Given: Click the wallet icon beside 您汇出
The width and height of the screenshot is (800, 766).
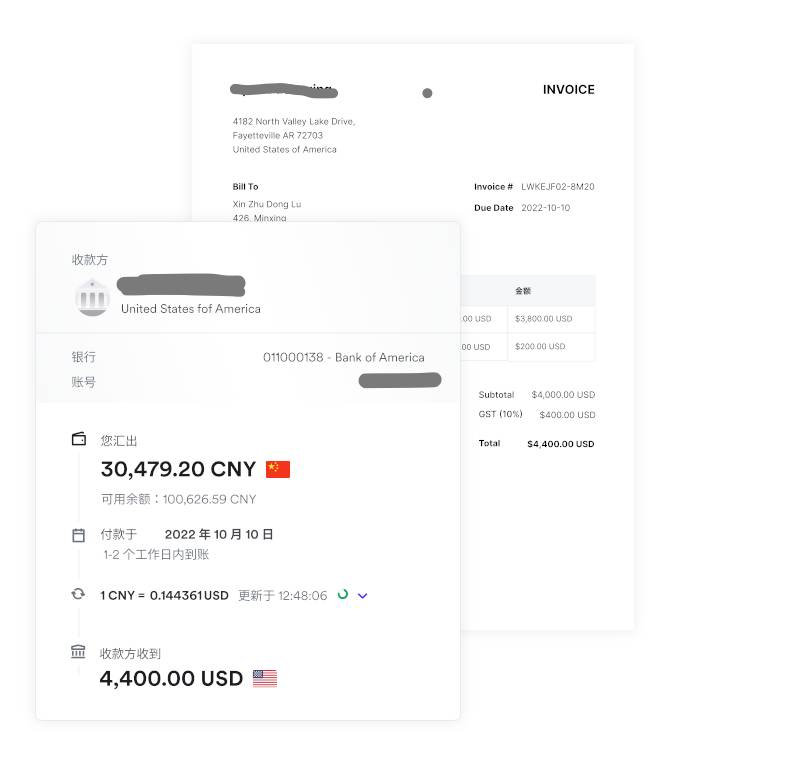Looking at the screenshot, I should pyautogui.click(x=79, y=439).
